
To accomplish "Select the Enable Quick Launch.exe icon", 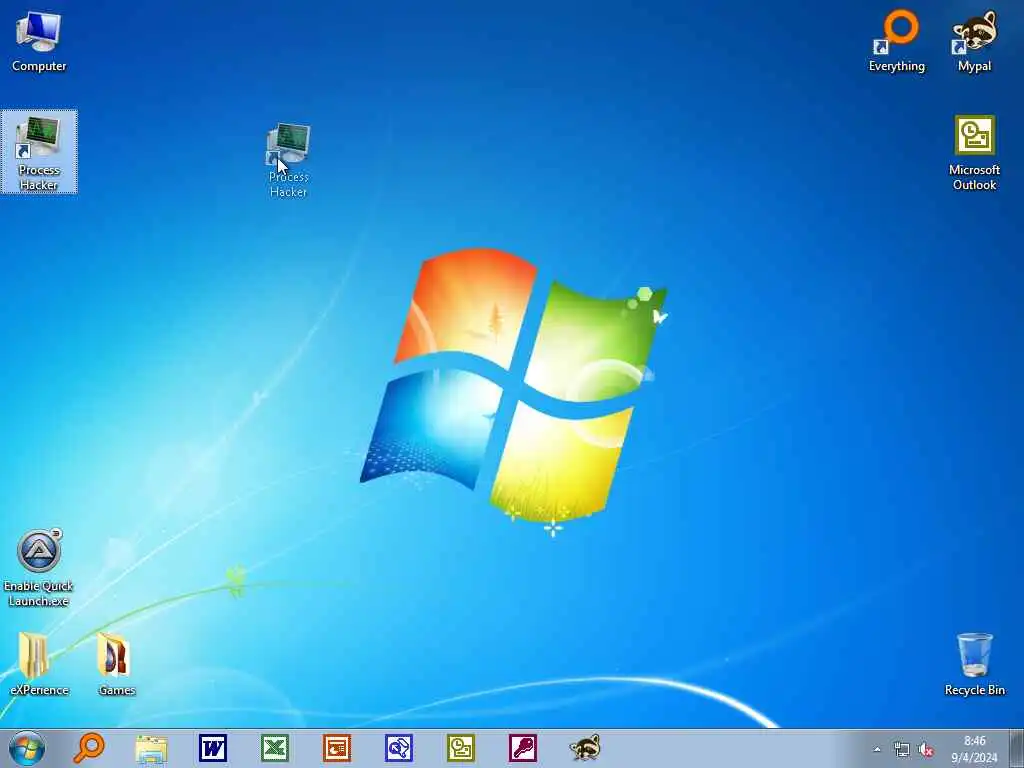I will point(39,568).
